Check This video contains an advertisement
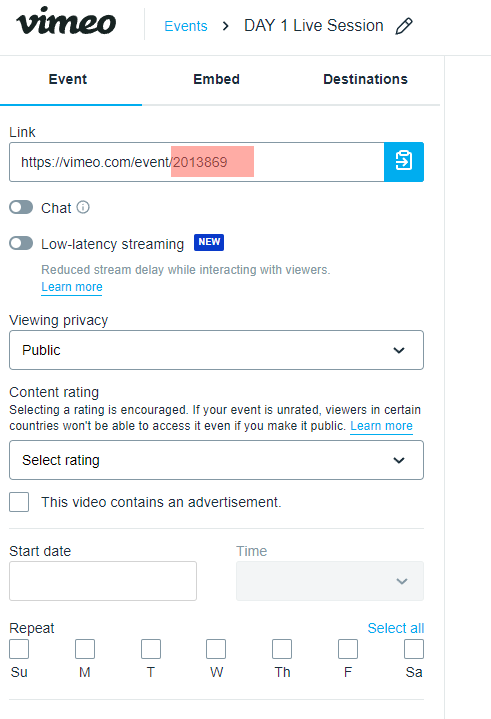This screenshot has width=491, height=719. click(x=19, y=502)
